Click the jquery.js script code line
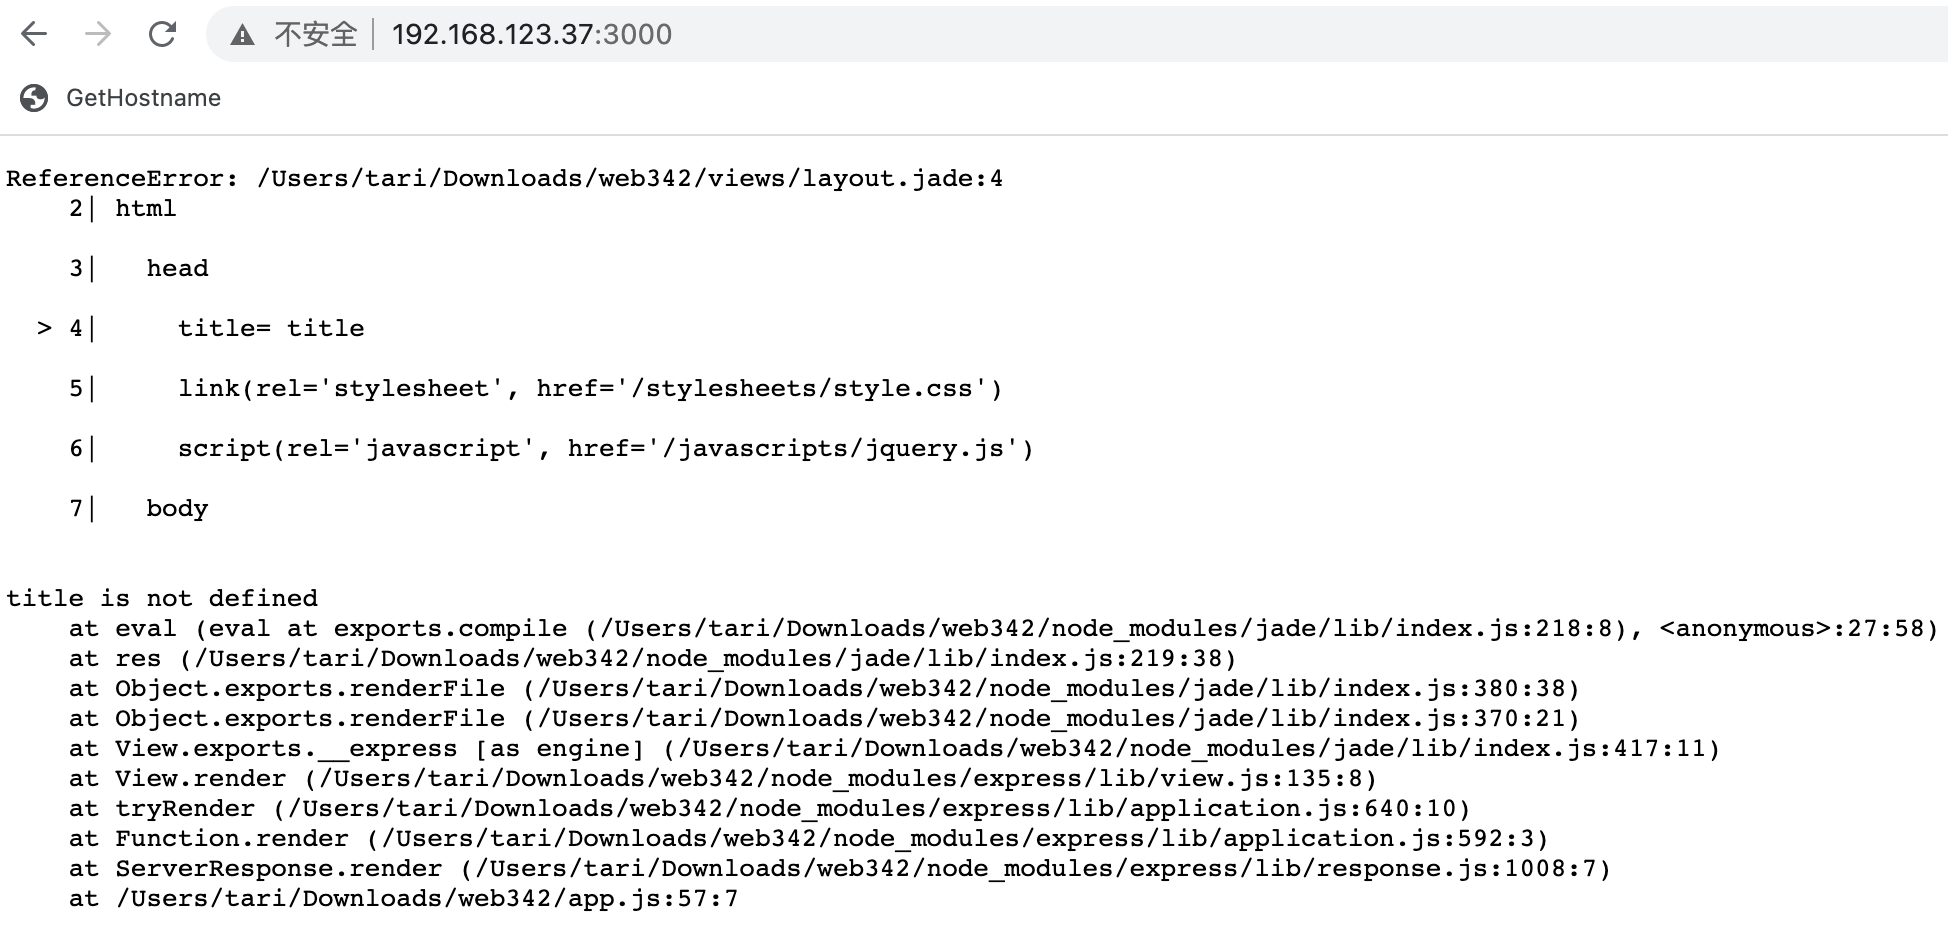Viewport: 1948px width, 930px height. click(552, 448)
